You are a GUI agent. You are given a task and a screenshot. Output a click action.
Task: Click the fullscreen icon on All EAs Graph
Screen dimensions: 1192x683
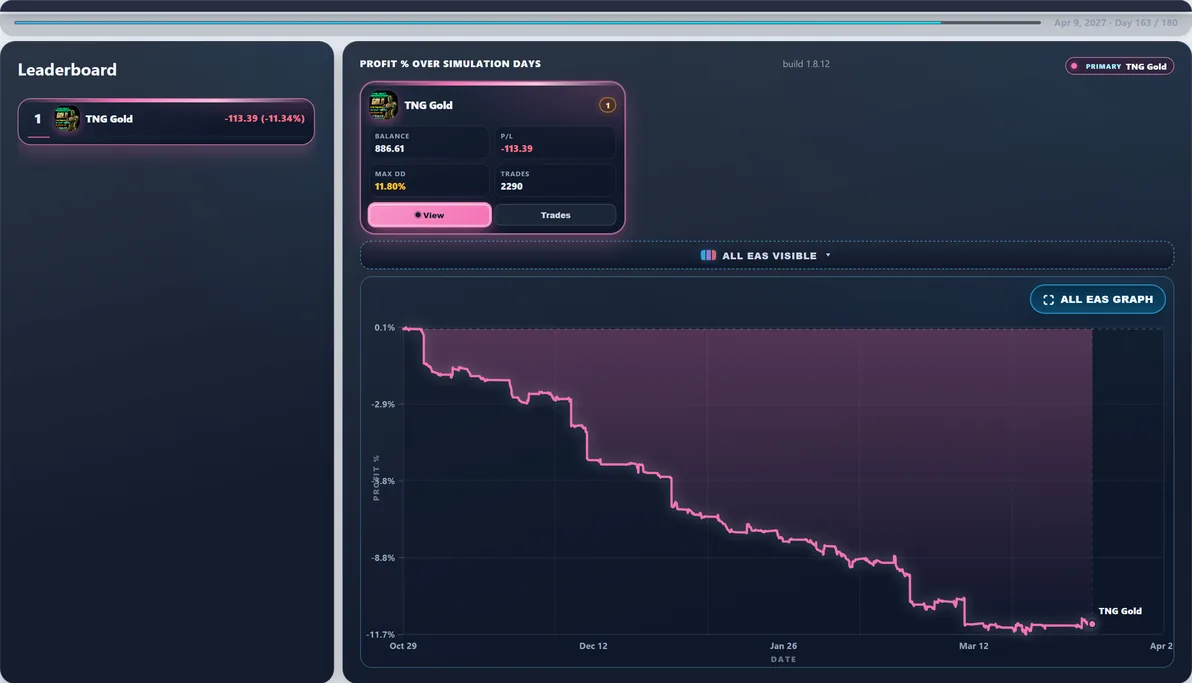click(1048, 300)
